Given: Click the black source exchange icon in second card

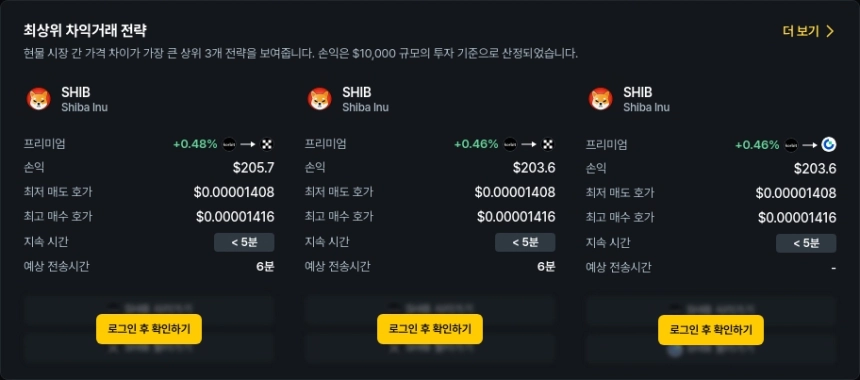Looking at the screenshot, I should click(510, 145).
